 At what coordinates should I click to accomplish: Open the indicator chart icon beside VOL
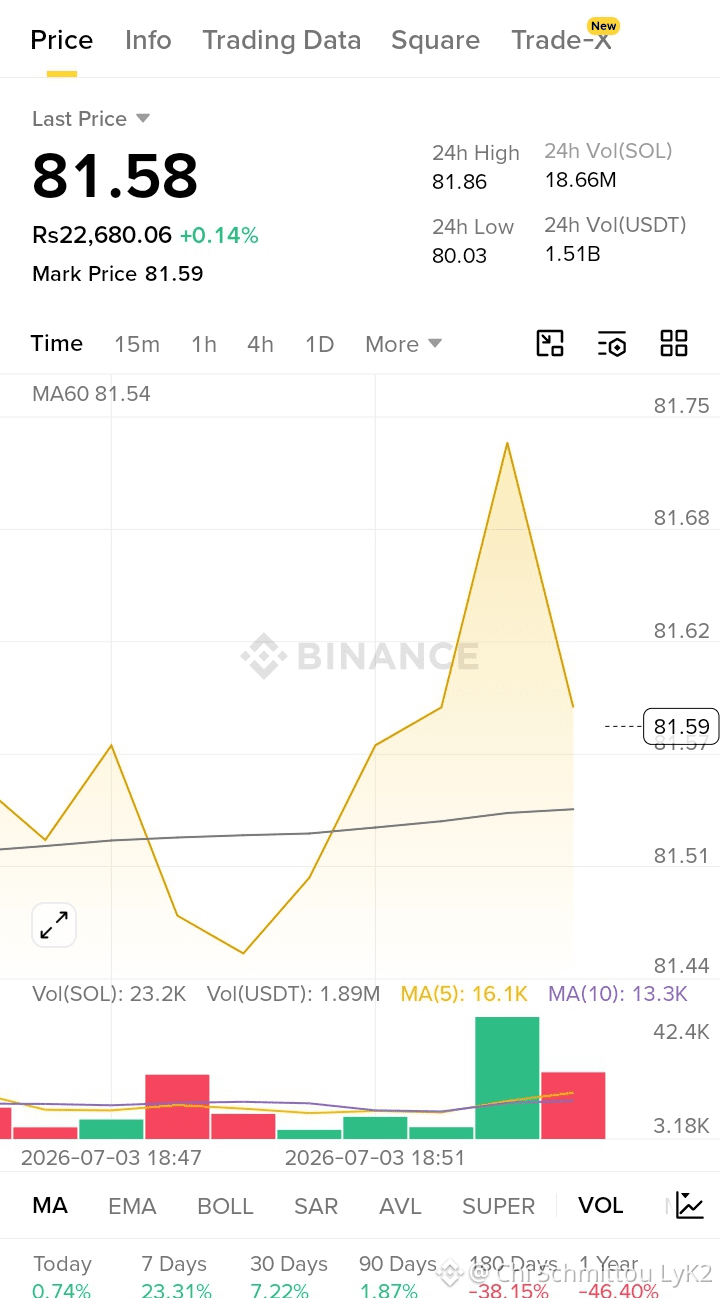click(x=690, y=1205)
